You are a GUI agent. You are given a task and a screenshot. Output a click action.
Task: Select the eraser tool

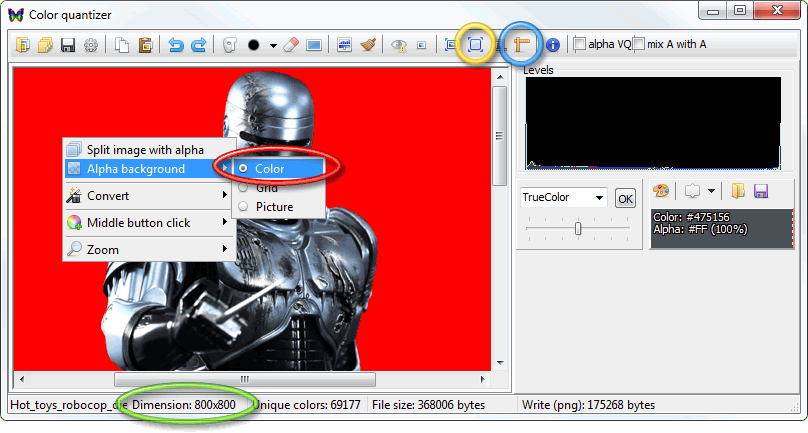[291, 45]
